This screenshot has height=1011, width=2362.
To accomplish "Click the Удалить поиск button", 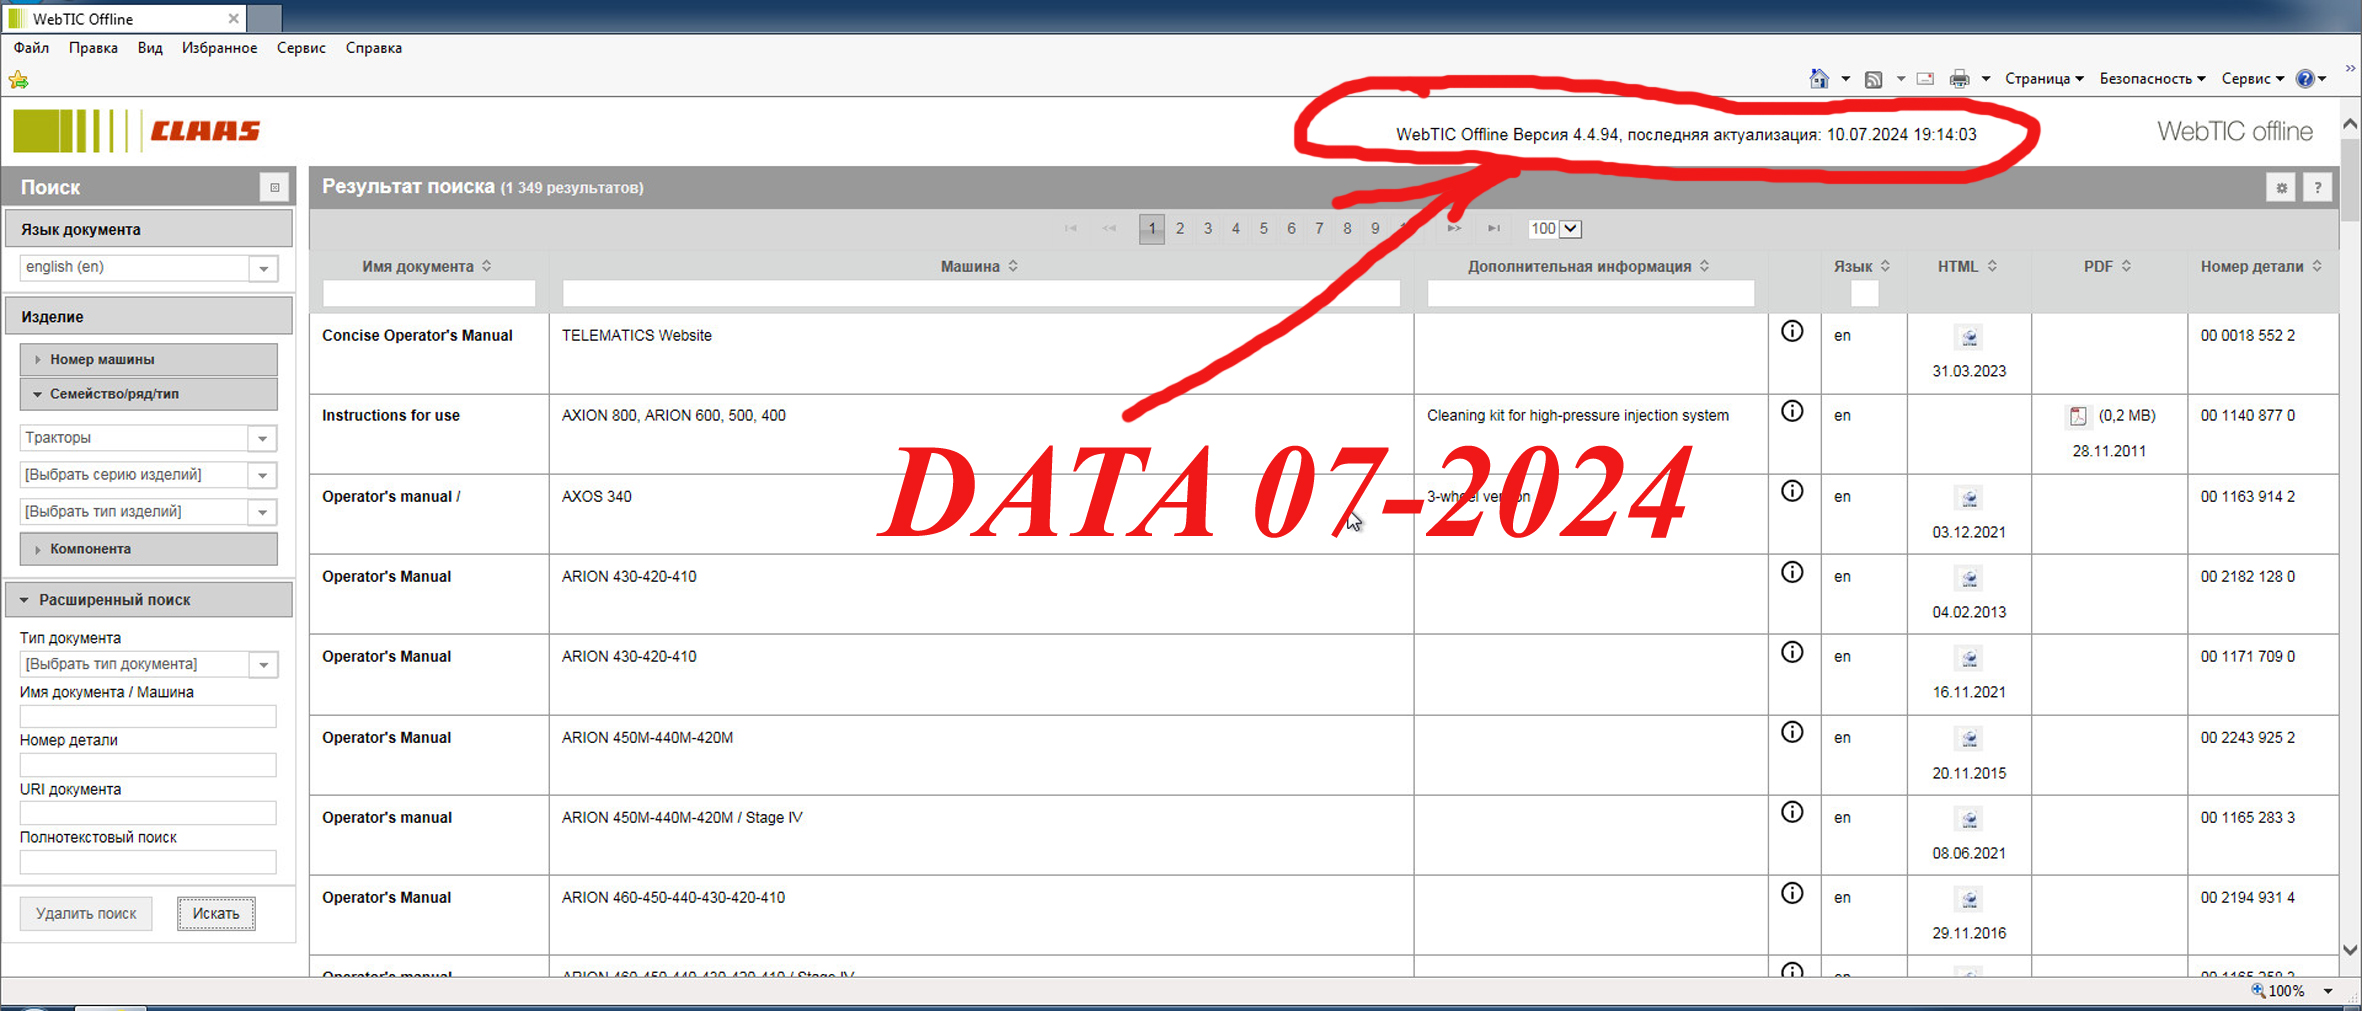I will (x=86, y=913).
